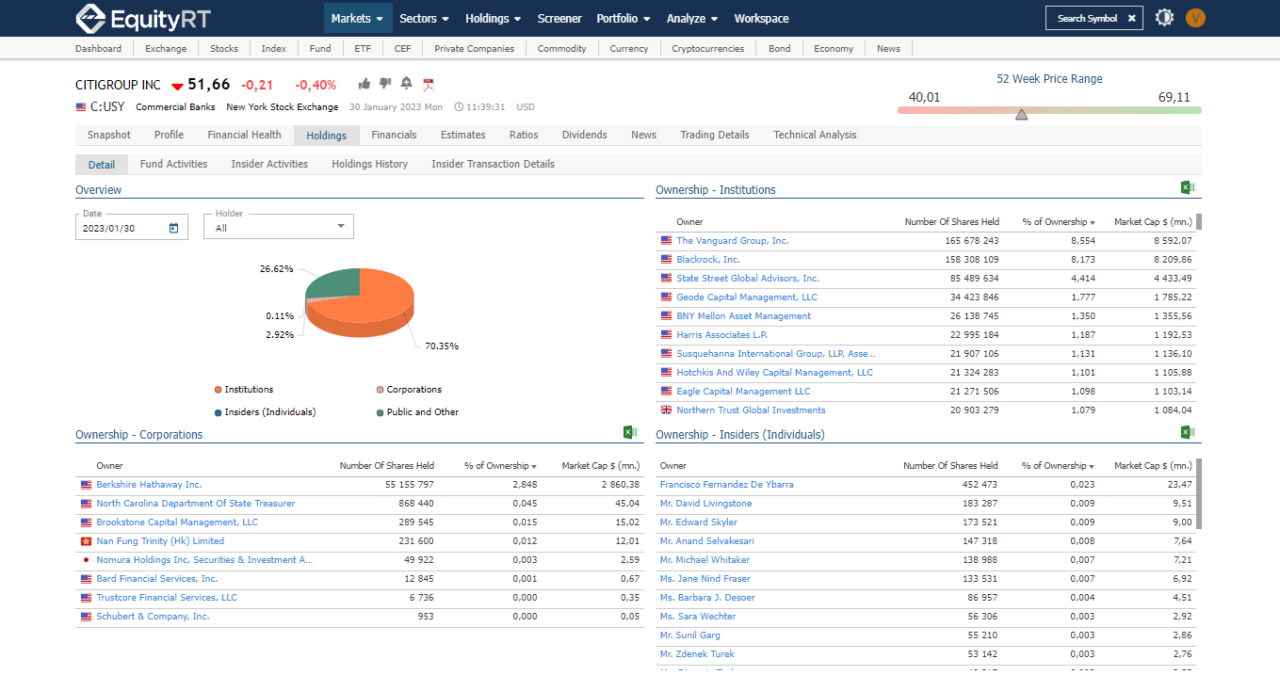This screenshot has width=1280, height=675.
Task: Toggle Public and Other legend item
Action: click(416, 412)
